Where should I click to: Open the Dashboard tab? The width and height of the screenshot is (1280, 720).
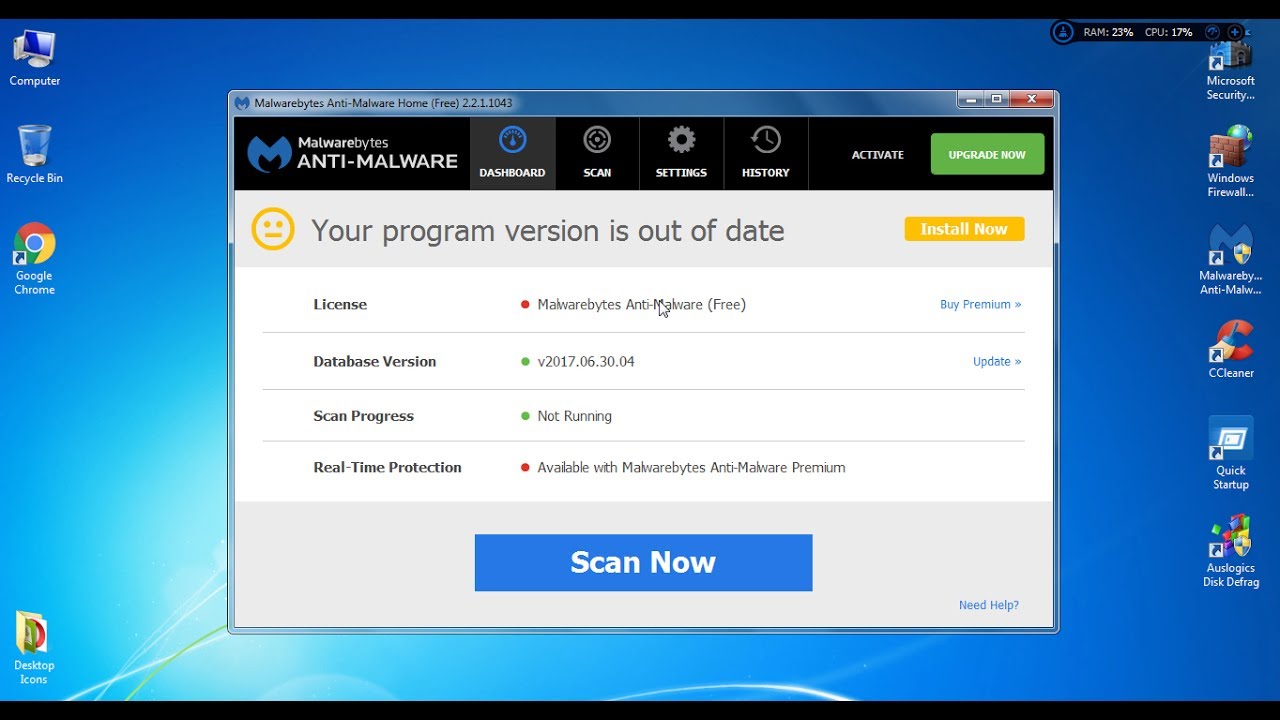[x=512, y=154]
